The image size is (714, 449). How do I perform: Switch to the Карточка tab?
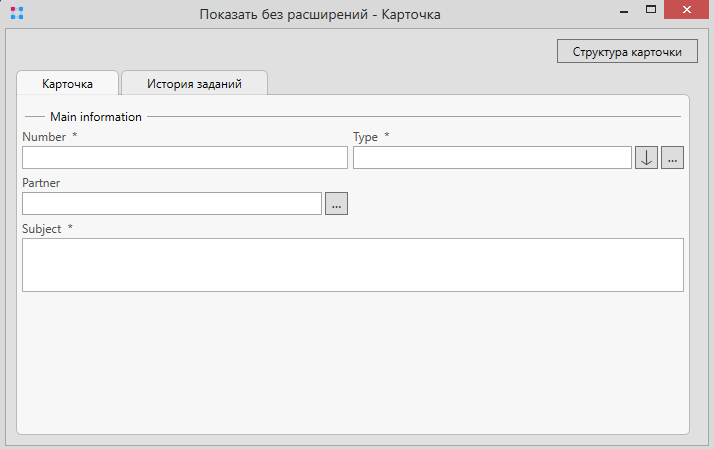(x=68, y=84)
